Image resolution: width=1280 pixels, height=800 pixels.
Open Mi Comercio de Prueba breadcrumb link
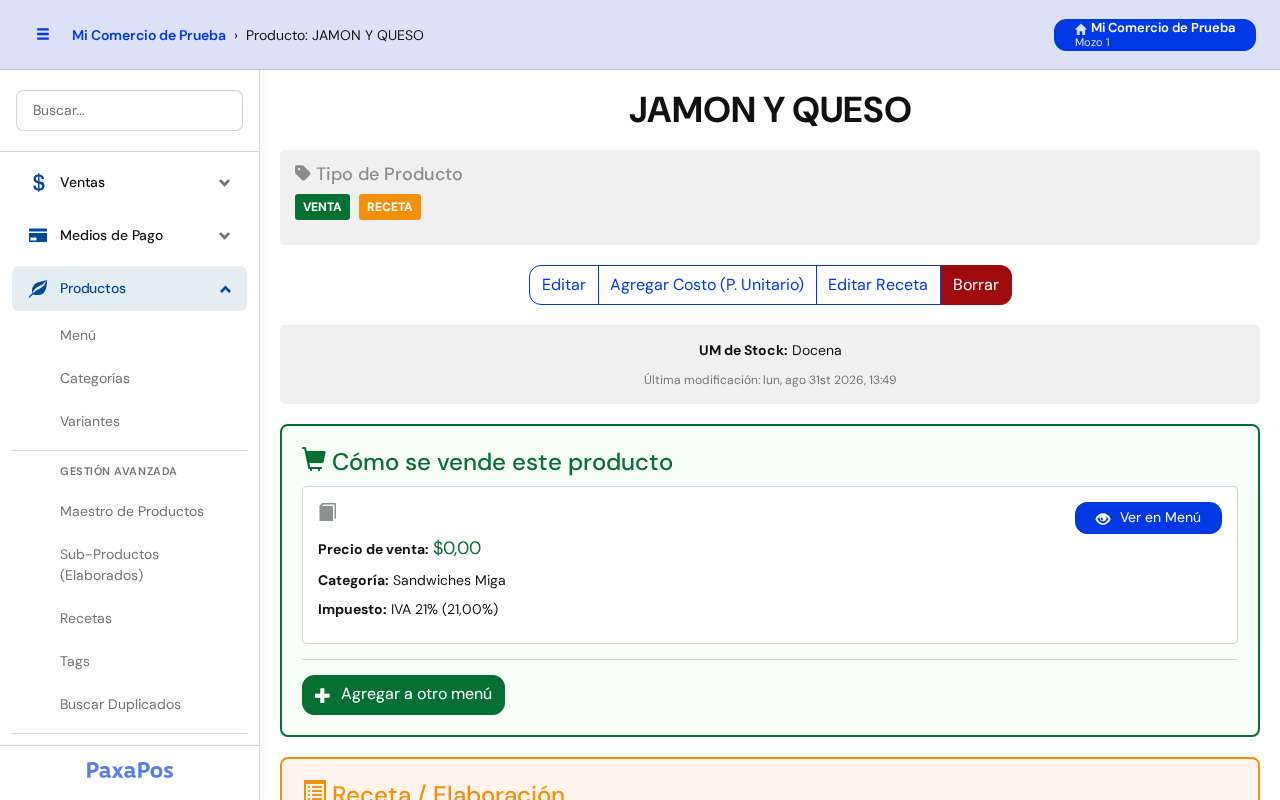[149, 35]
